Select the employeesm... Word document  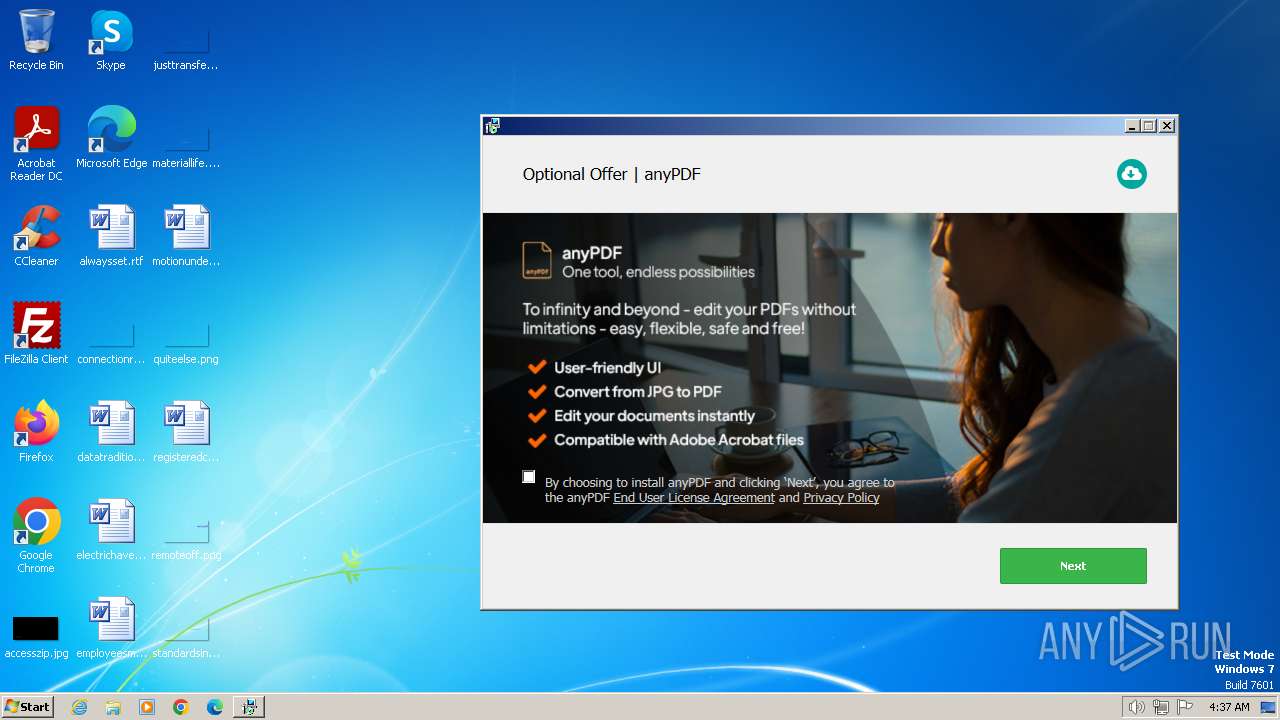[x=110, y=628]
